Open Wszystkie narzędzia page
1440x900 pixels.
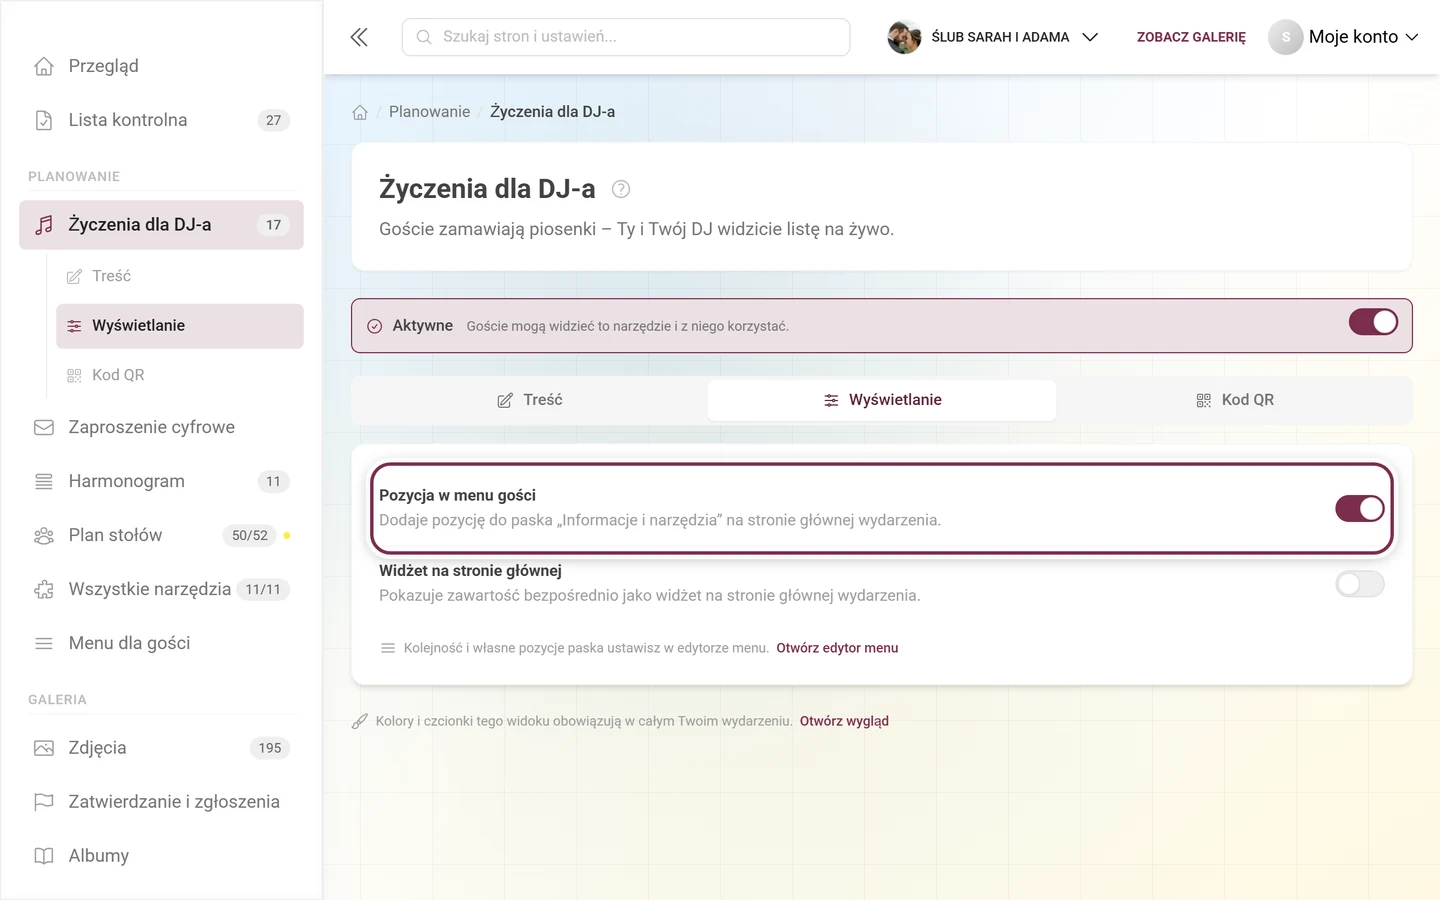coord(161,589)
